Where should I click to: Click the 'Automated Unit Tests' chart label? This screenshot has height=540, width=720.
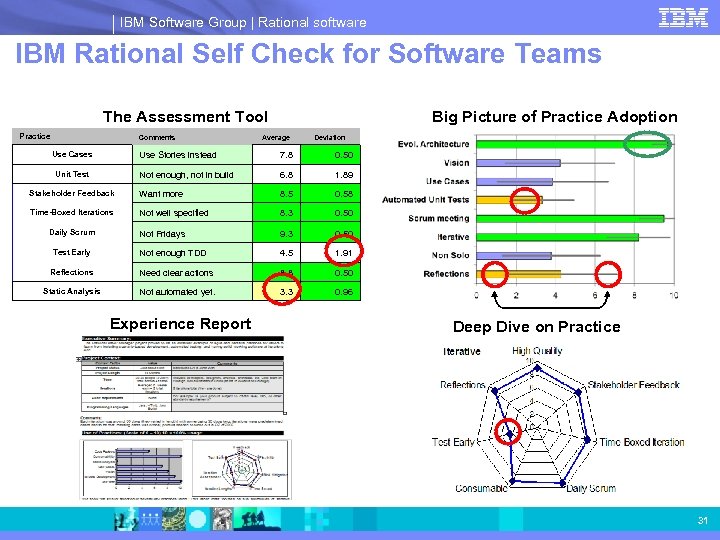(x=426, y=200)
